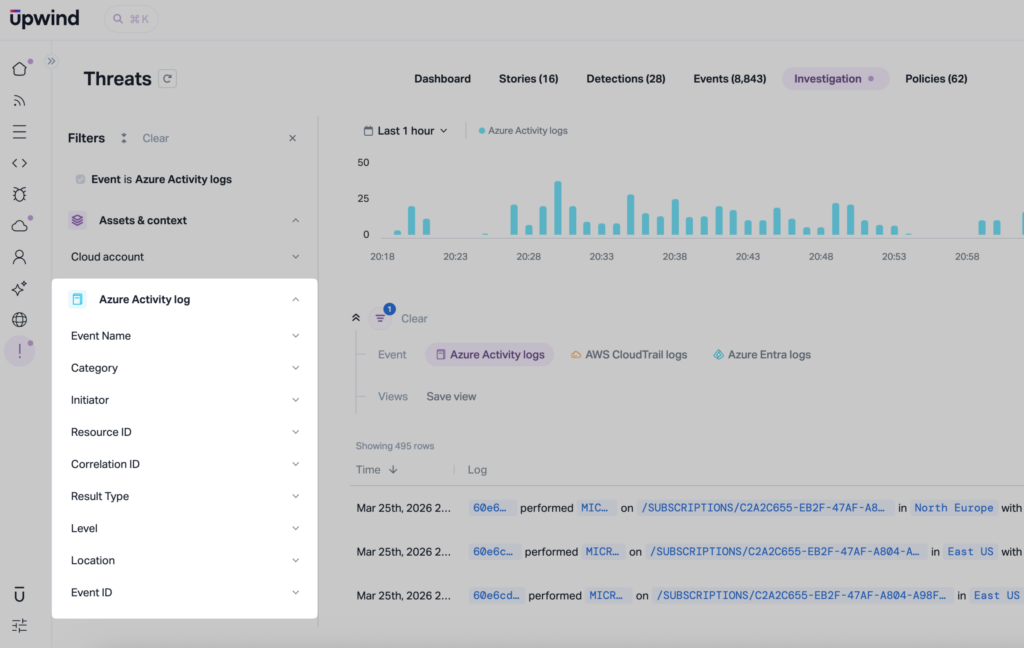The height and width of the screenshot is (648, 1024).
Task: Click the refresh icon next to Threats heading
Action: (168, 78)
